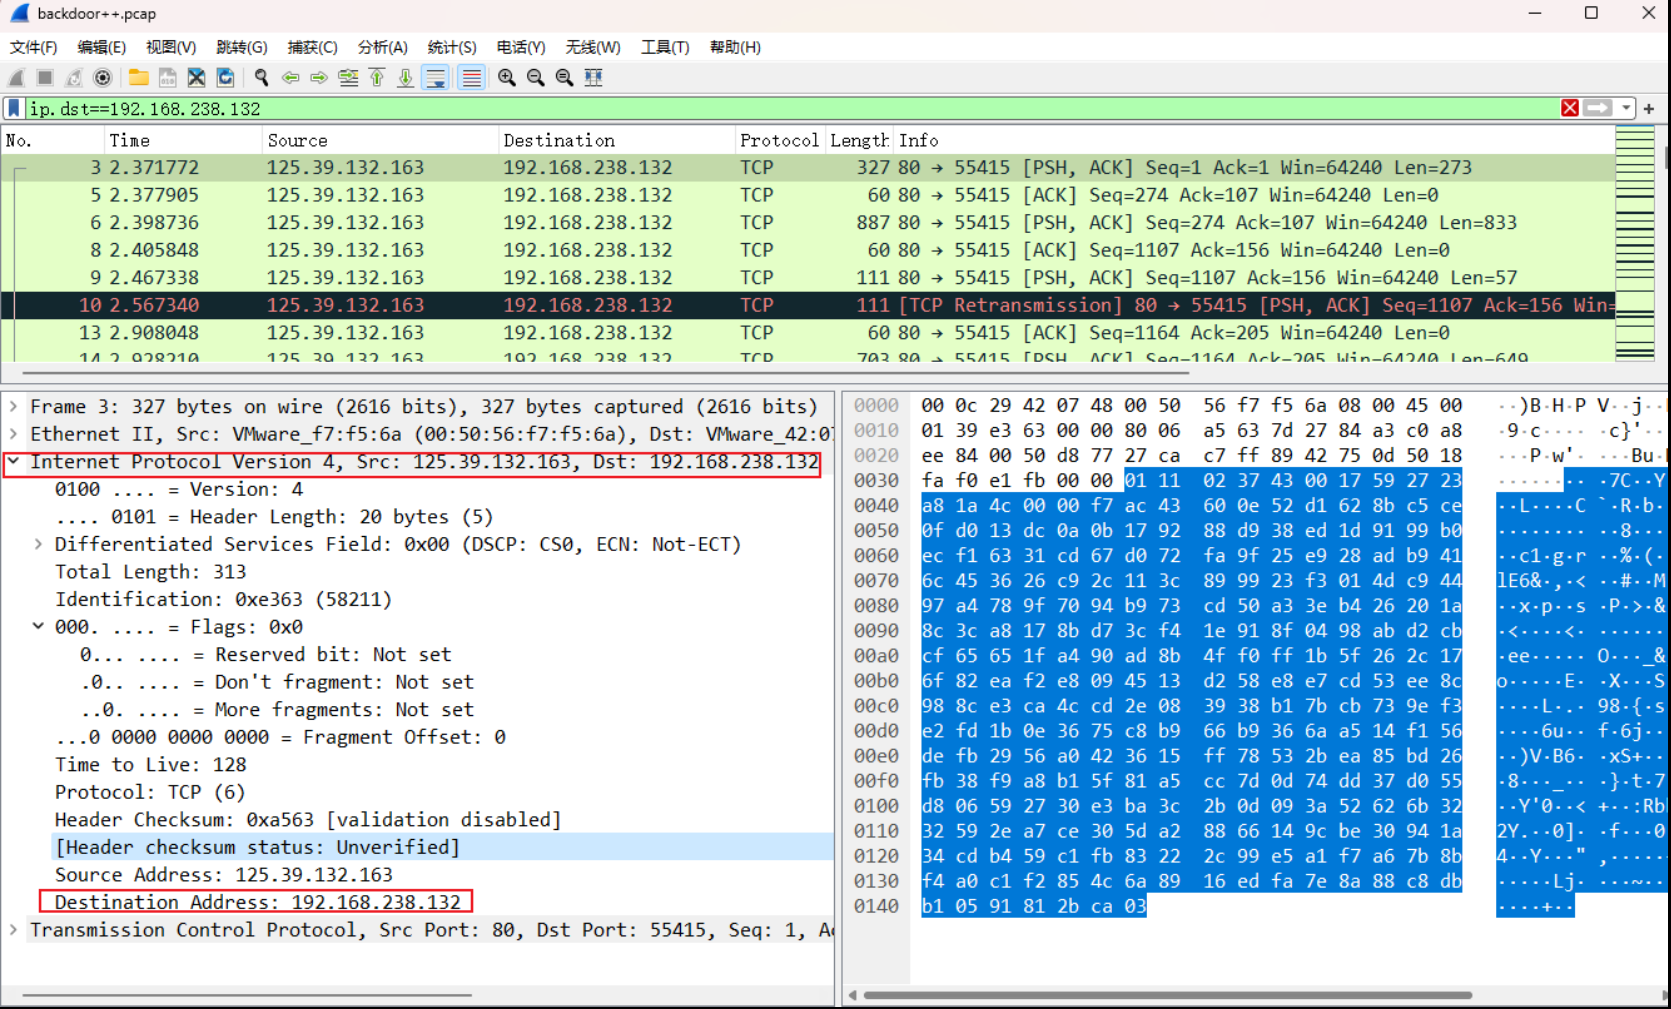This screenshot has height=1009, width=1671.
Task: Click the display filter input field
Action: [790, 108]
